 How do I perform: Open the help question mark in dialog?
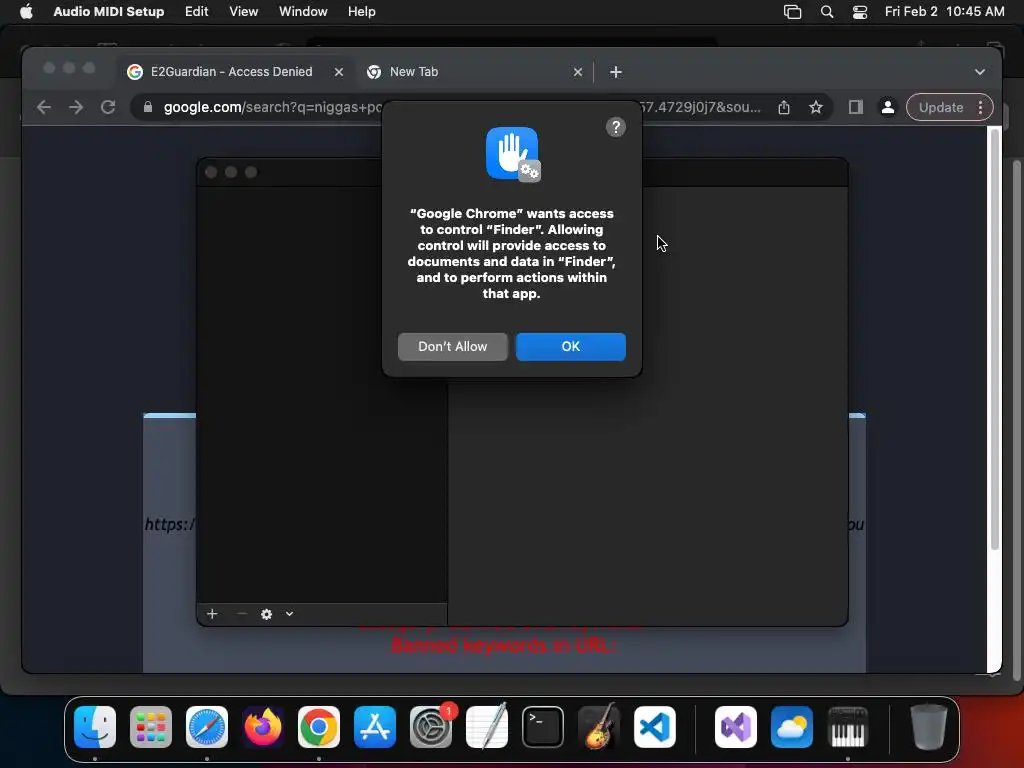[615, 127]
